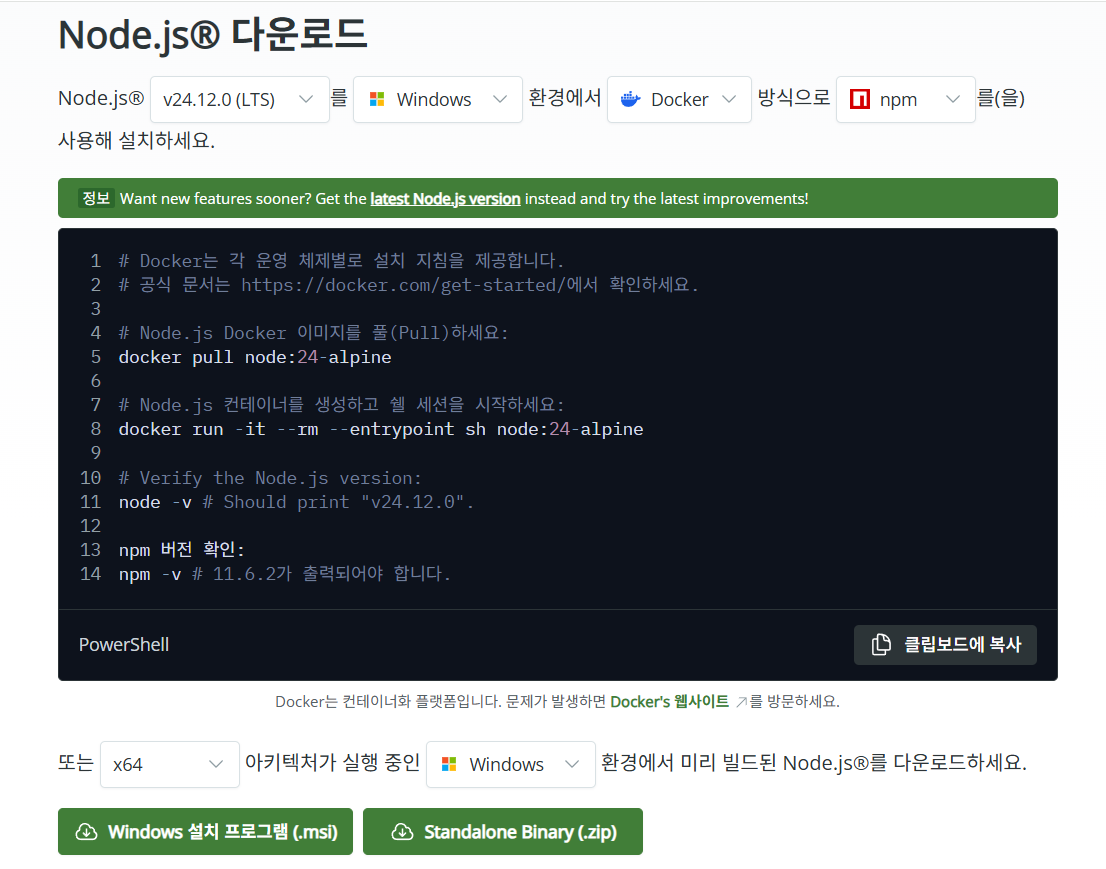Click the npm -v command on line 14
The height and width of the screenshot is (869, 1106).
coord(150,574)
